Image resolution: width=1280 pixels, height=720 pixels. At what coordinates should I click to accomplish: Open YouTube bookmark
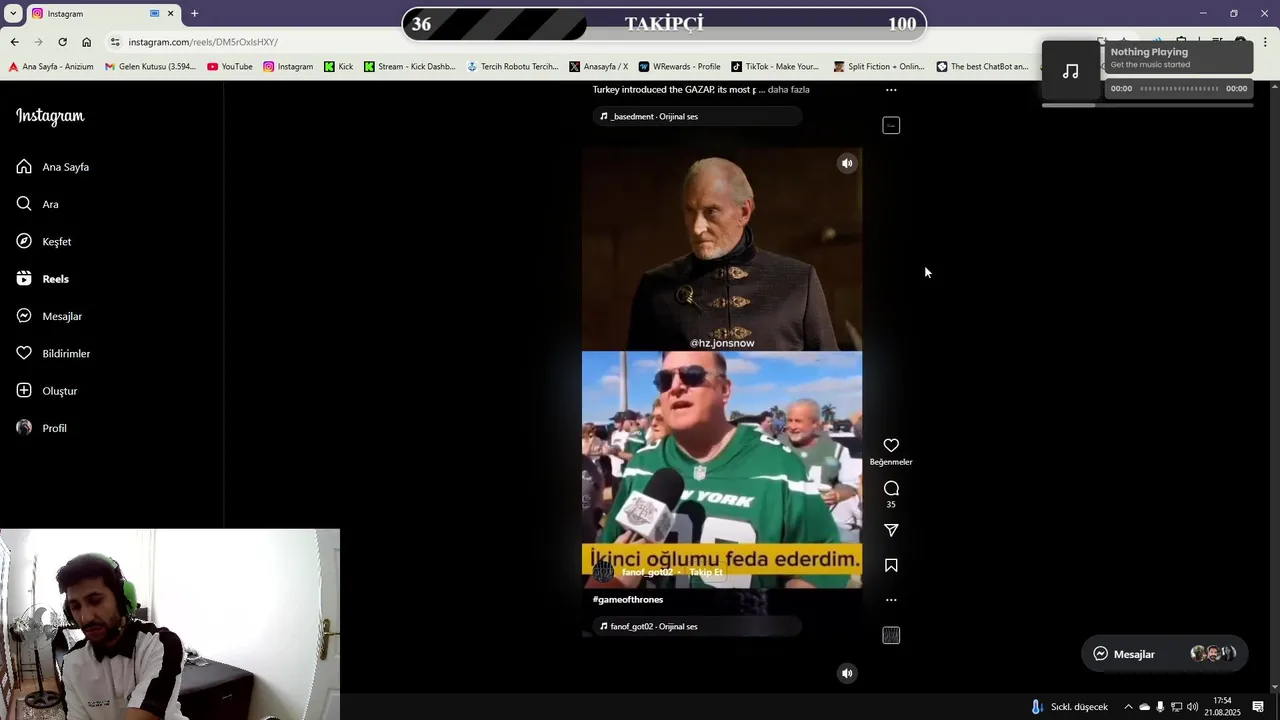point(229,67)
